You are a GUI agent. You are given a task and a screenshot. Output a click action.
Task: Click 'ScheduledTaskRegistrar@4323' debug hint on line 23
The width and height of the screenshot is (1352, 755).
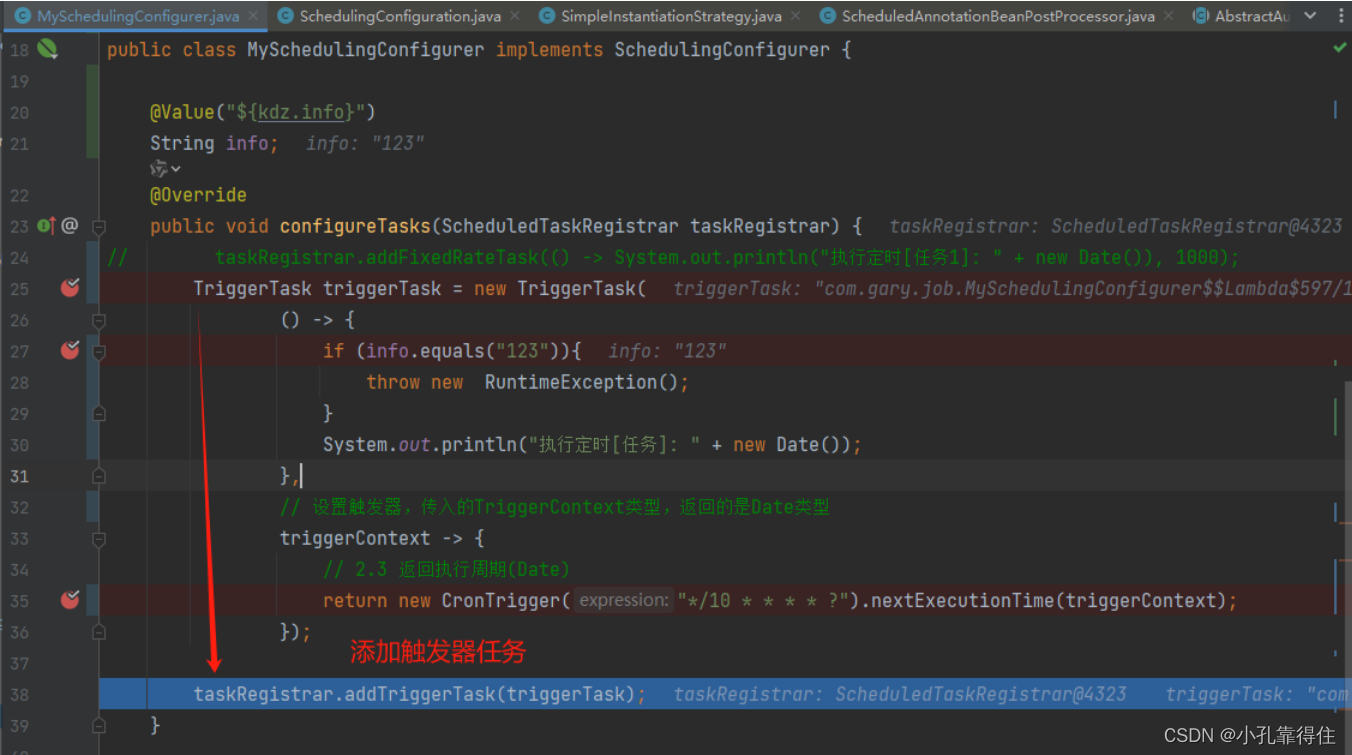click(1196, 226)
